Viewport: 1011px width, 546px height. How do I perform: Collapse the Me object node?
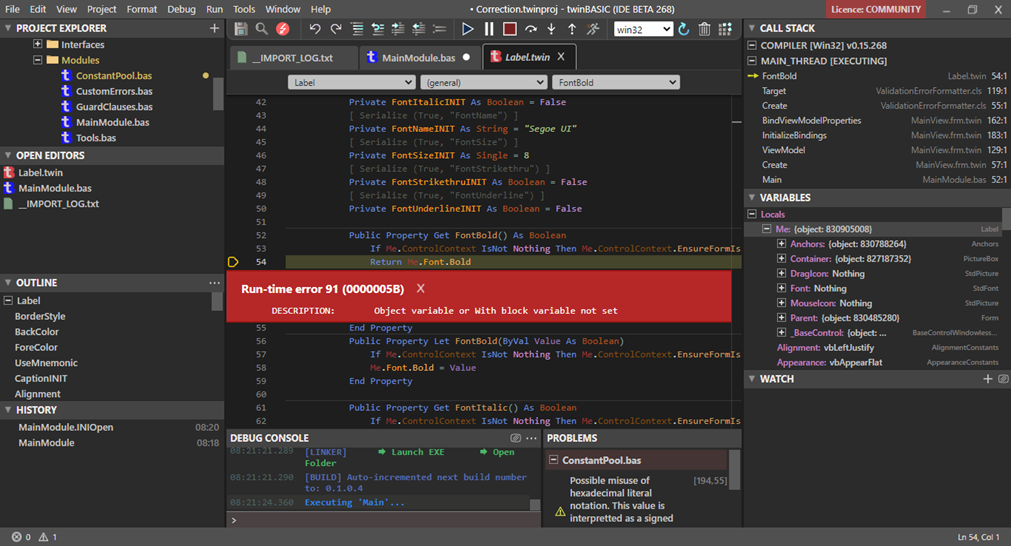coord(767,229)
